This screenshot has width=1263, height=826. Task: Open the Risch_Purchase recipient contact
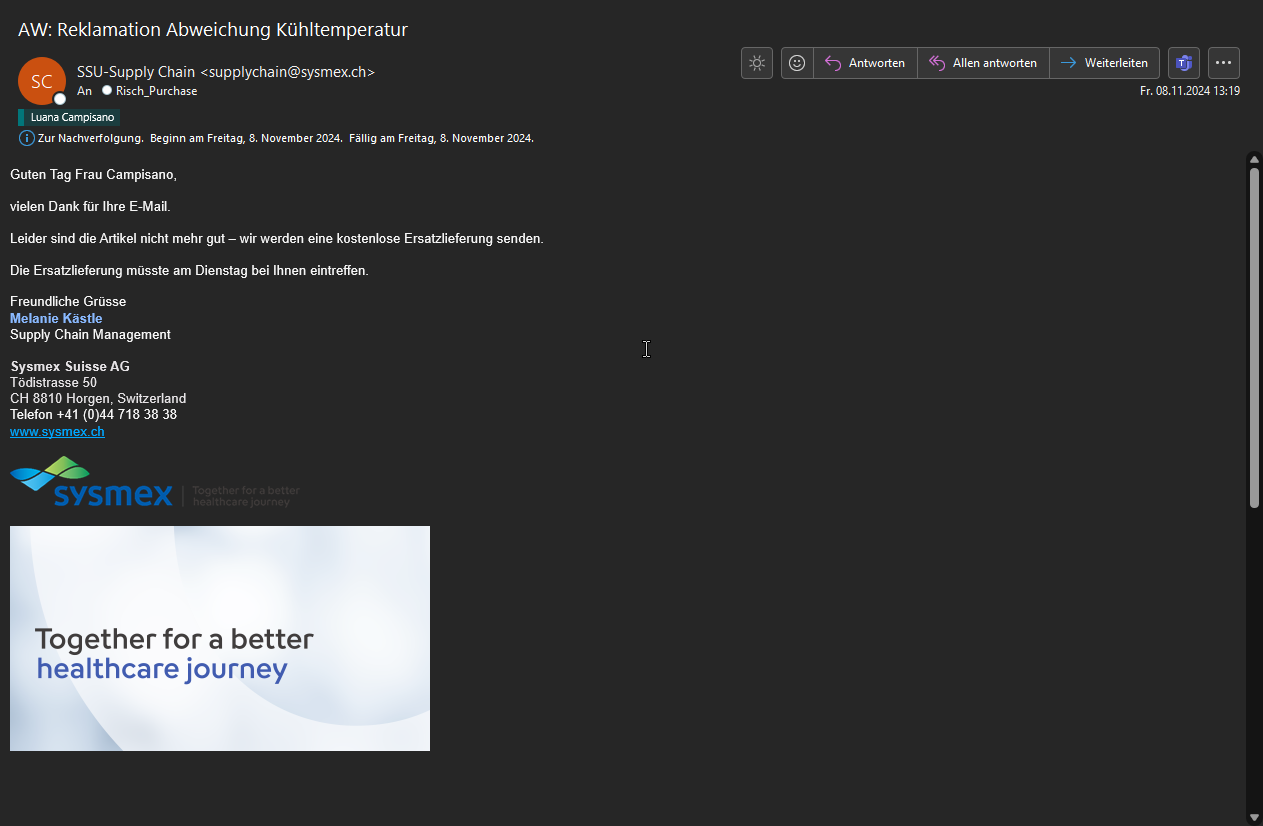[x=156, y=91]
